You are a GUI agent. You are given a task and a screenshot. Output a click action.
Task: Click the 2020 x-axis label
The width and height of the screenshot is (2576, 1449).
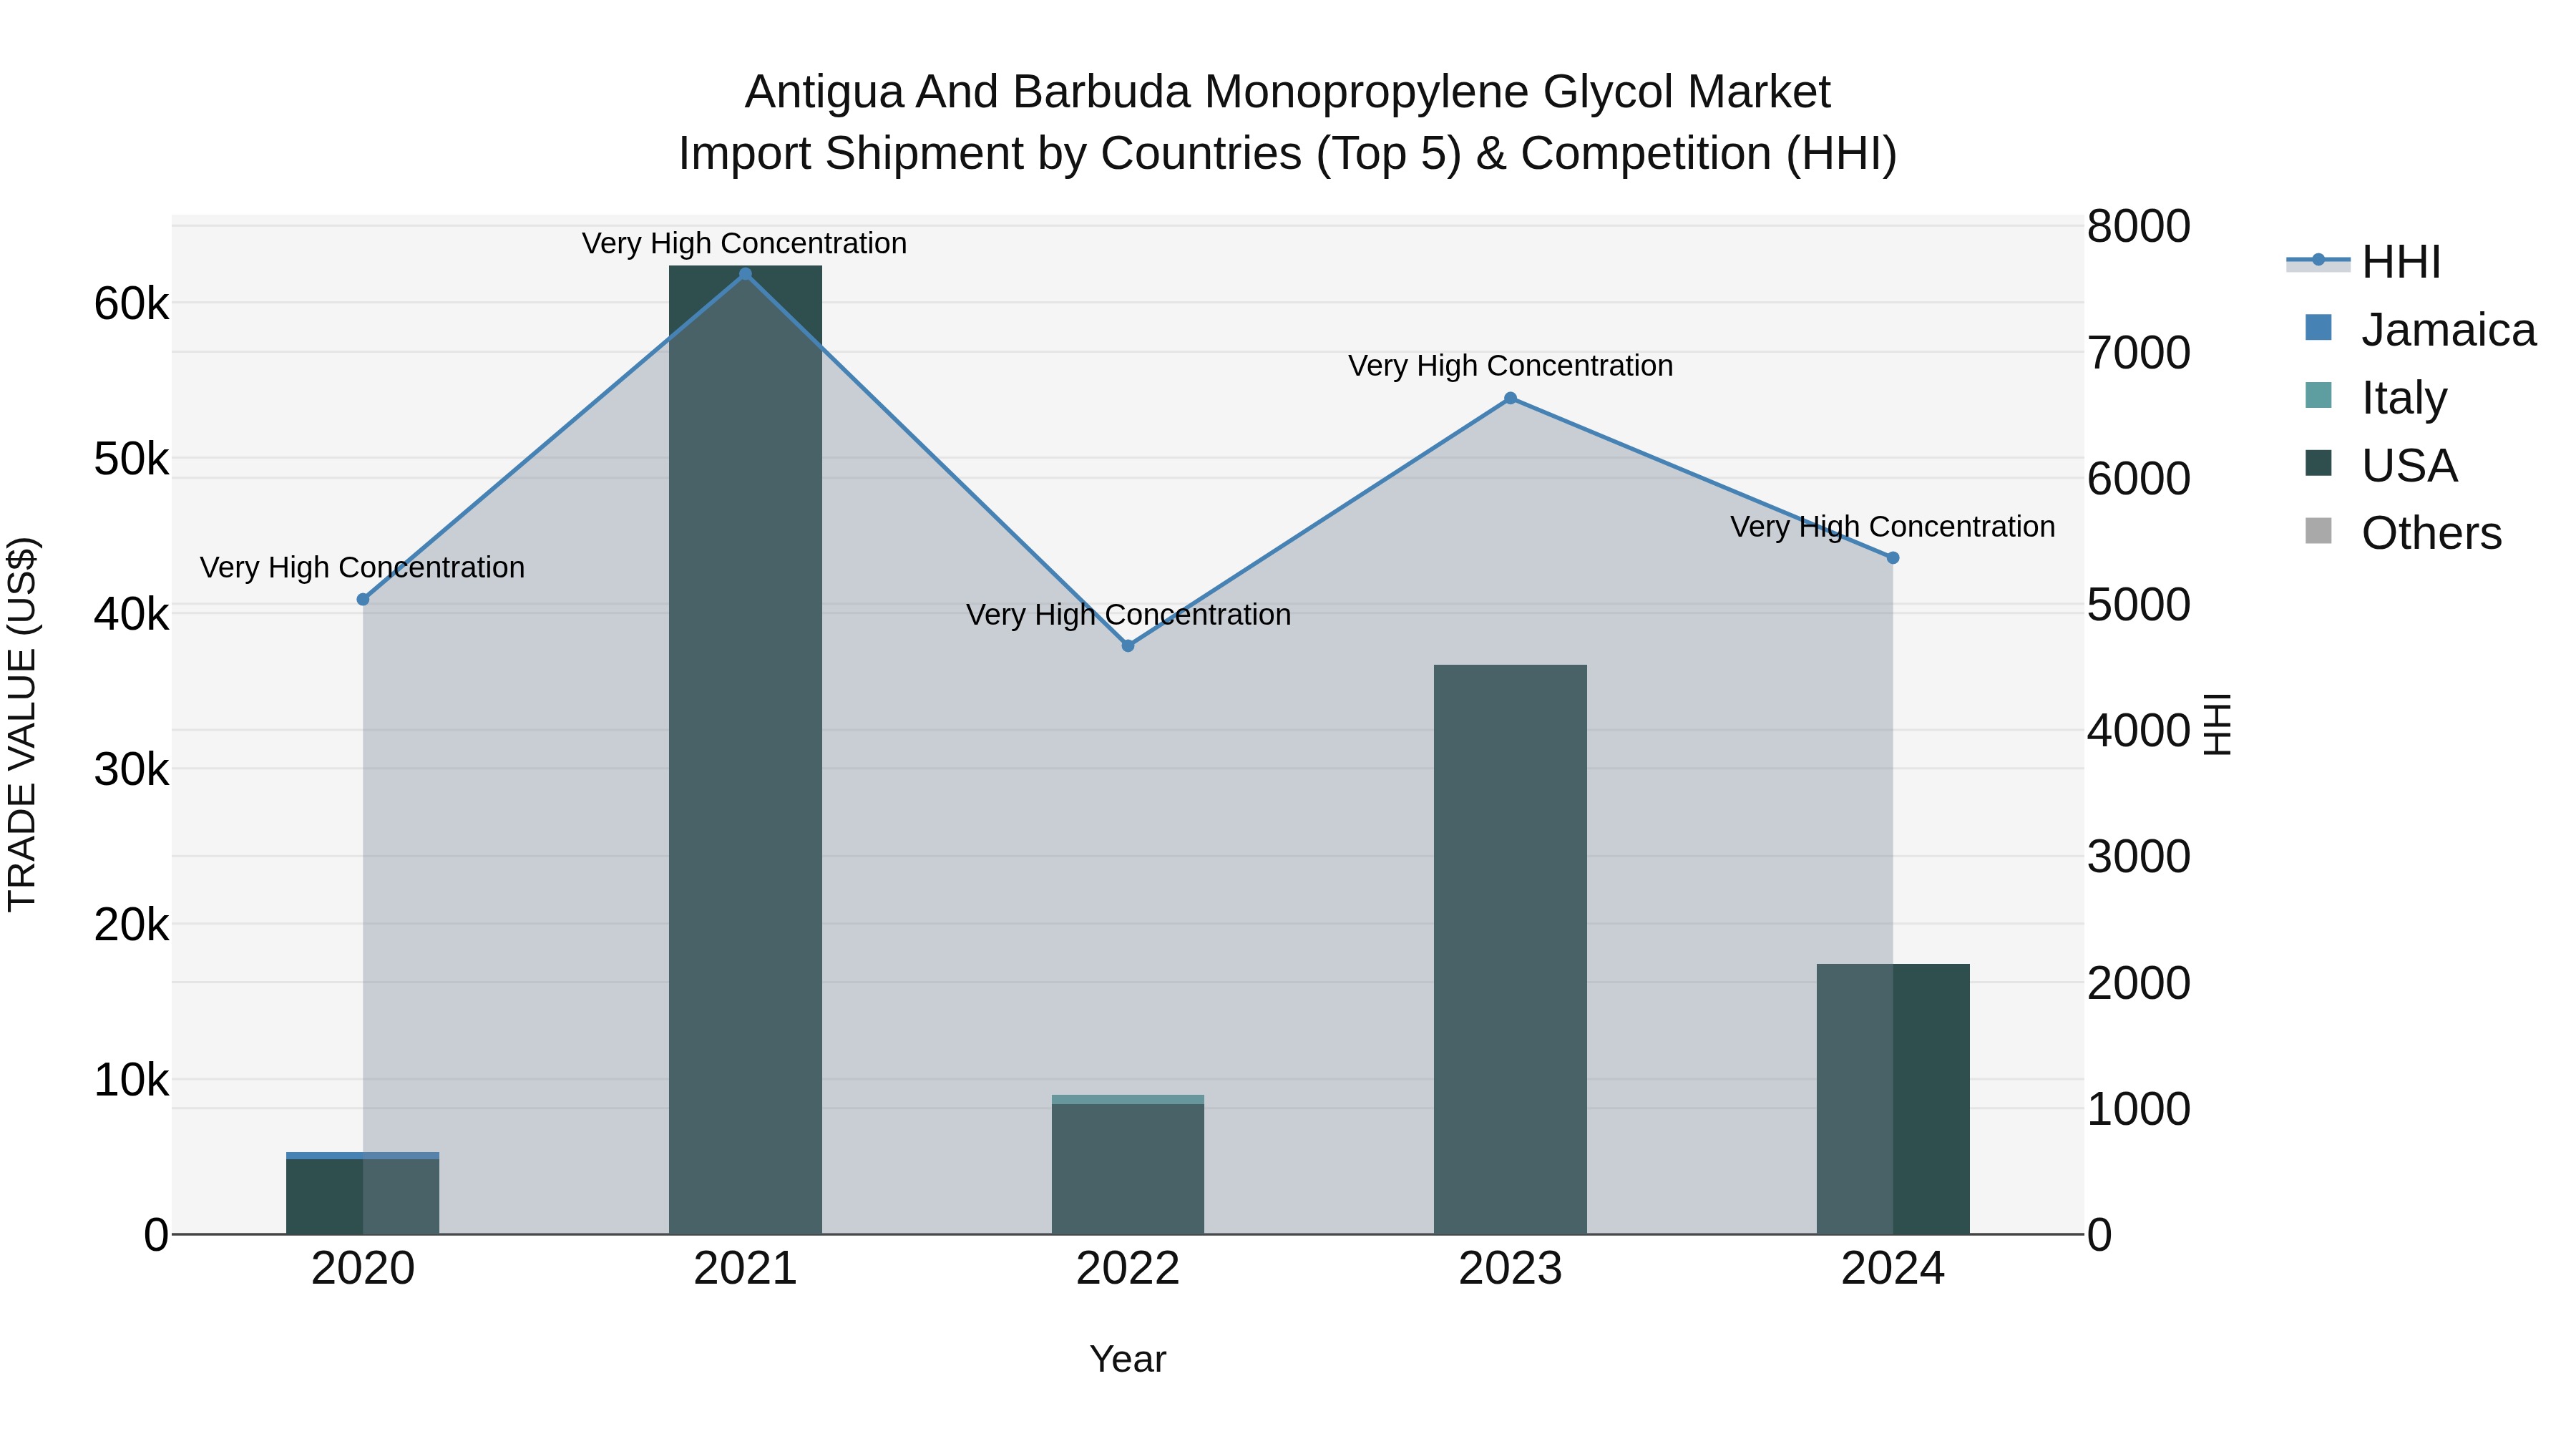coord(363,1269)
